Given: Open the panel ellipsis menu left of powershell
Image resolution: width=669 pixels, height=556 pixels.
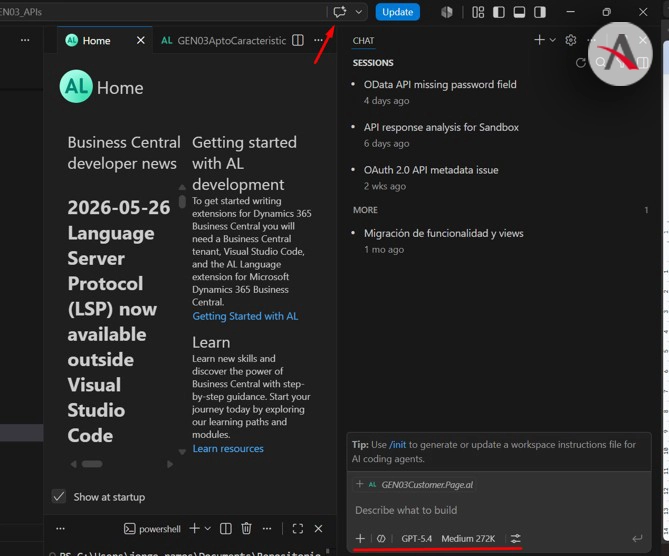Looking at the screenshot, I should (61, 529).
